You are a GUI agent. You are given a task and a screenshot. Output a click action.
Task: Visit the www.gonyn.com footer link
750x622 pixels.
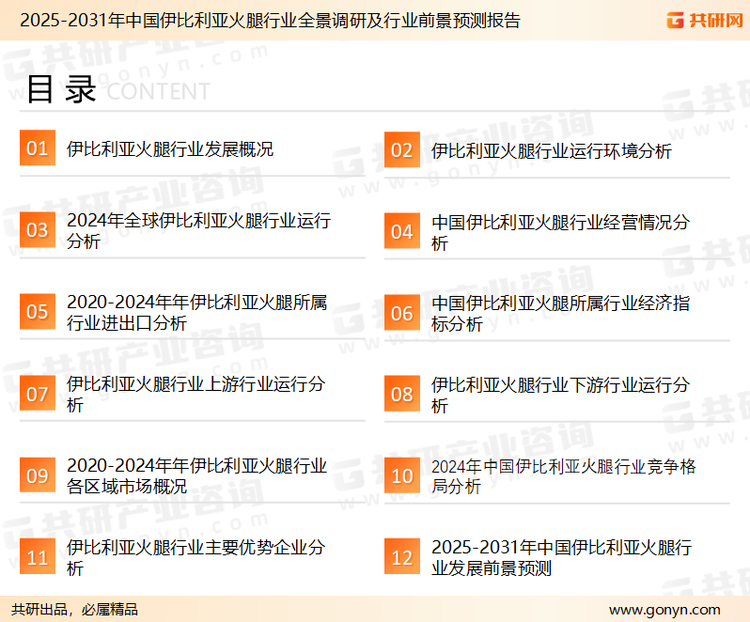pos(664,610)
